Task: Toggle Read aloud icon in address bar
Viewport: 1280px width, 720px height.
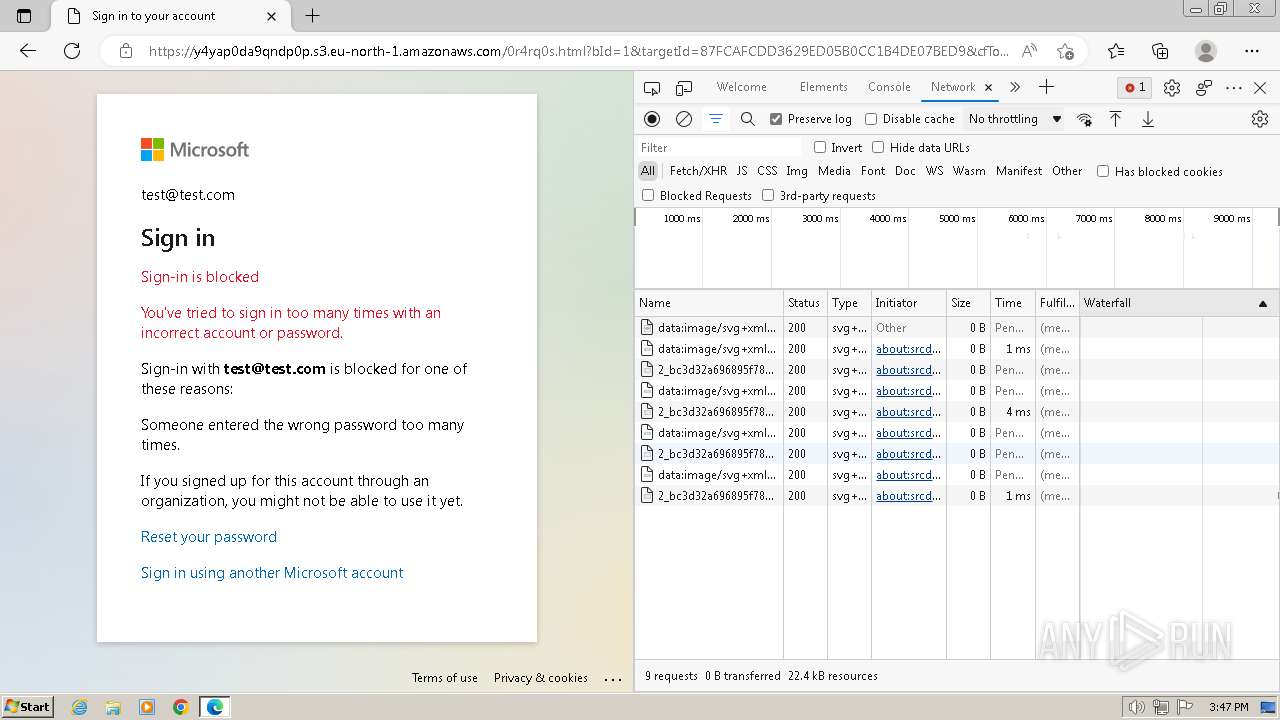Action: tap(1029, 51)
